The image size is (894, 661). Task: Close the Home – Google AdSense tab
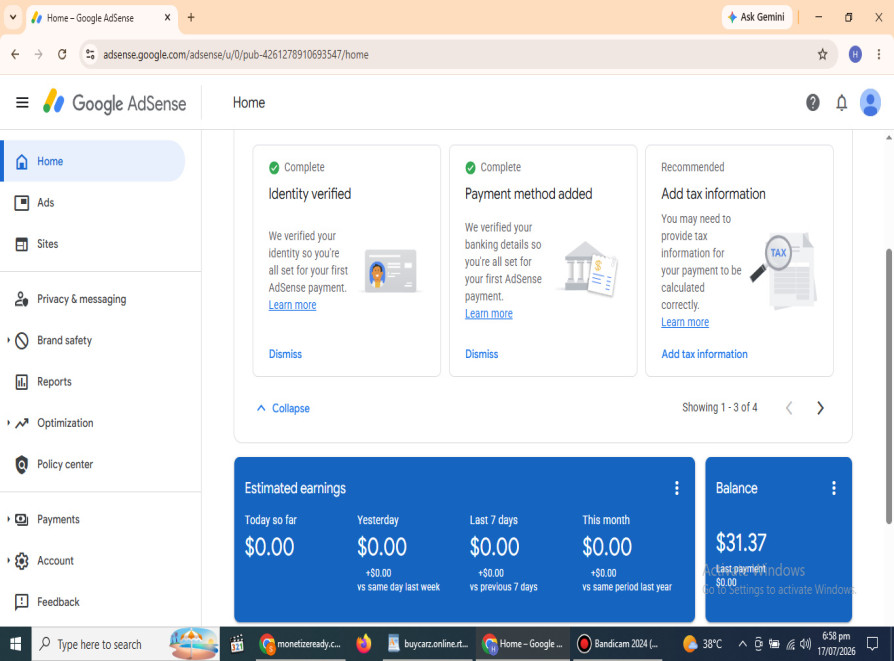coord(167,18)
